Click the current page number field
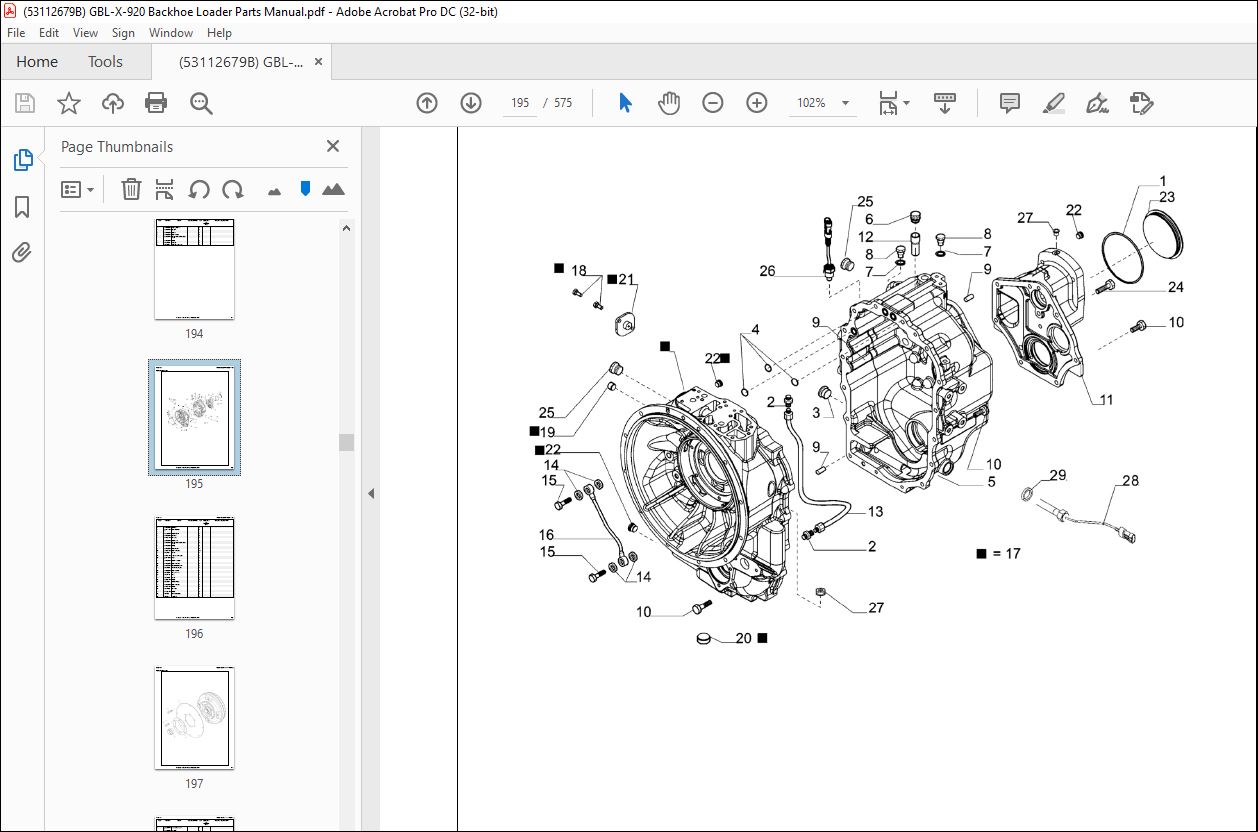This screenshot has height=832, width=1258. [519, 103]
